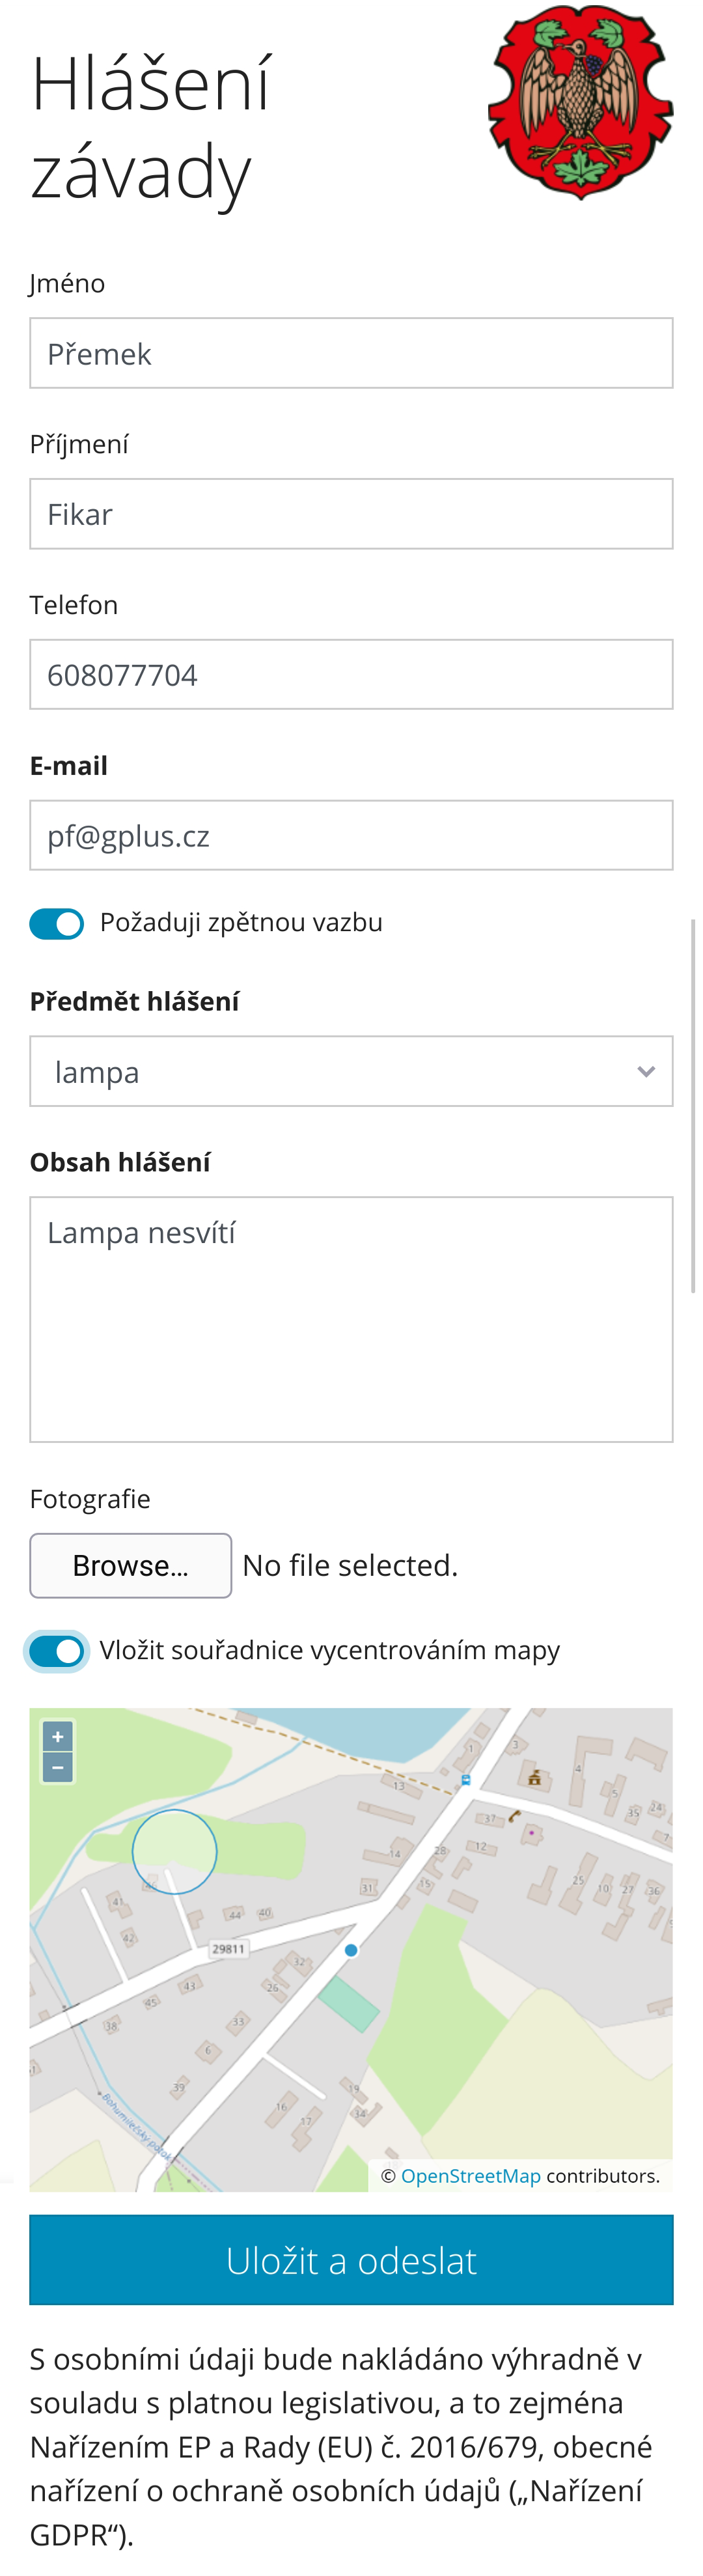Toggle Vložit souřadnice vycentrováním mapy switch
The image size is (703, 2576).
coord(57,1651)
